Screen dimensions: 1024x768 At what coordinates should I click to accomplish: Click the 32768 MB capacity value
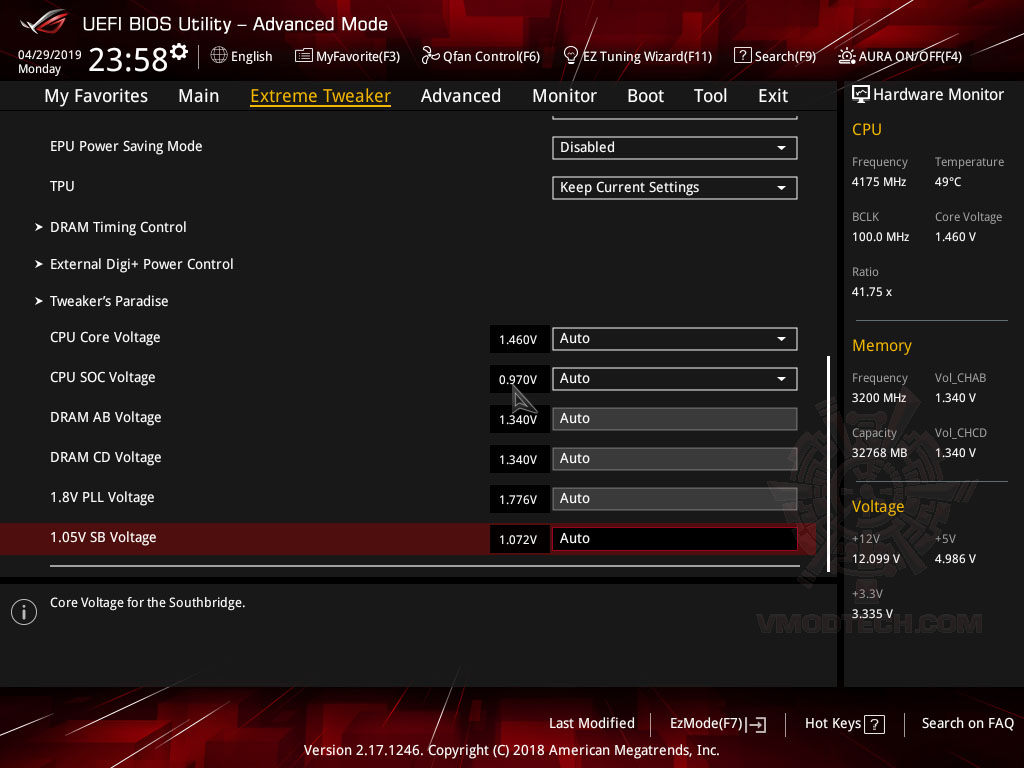880,453
